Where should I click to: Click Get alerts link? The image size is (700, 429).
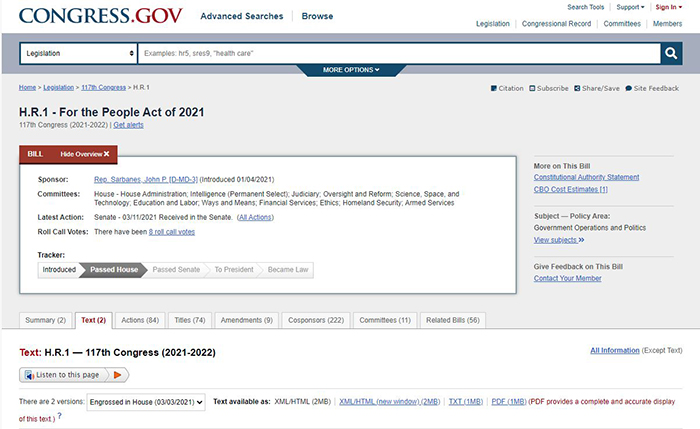pyautogui.click(x=129, y=125)
